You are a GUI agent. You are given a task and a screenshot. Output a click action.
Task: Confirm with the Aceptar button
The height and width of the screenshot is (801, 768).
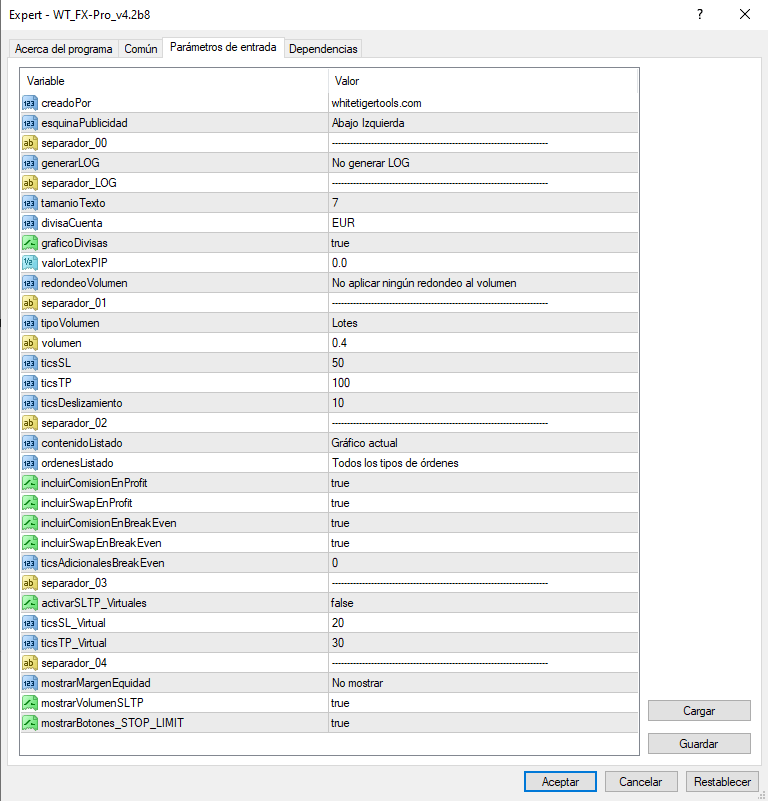pos(560,782)
